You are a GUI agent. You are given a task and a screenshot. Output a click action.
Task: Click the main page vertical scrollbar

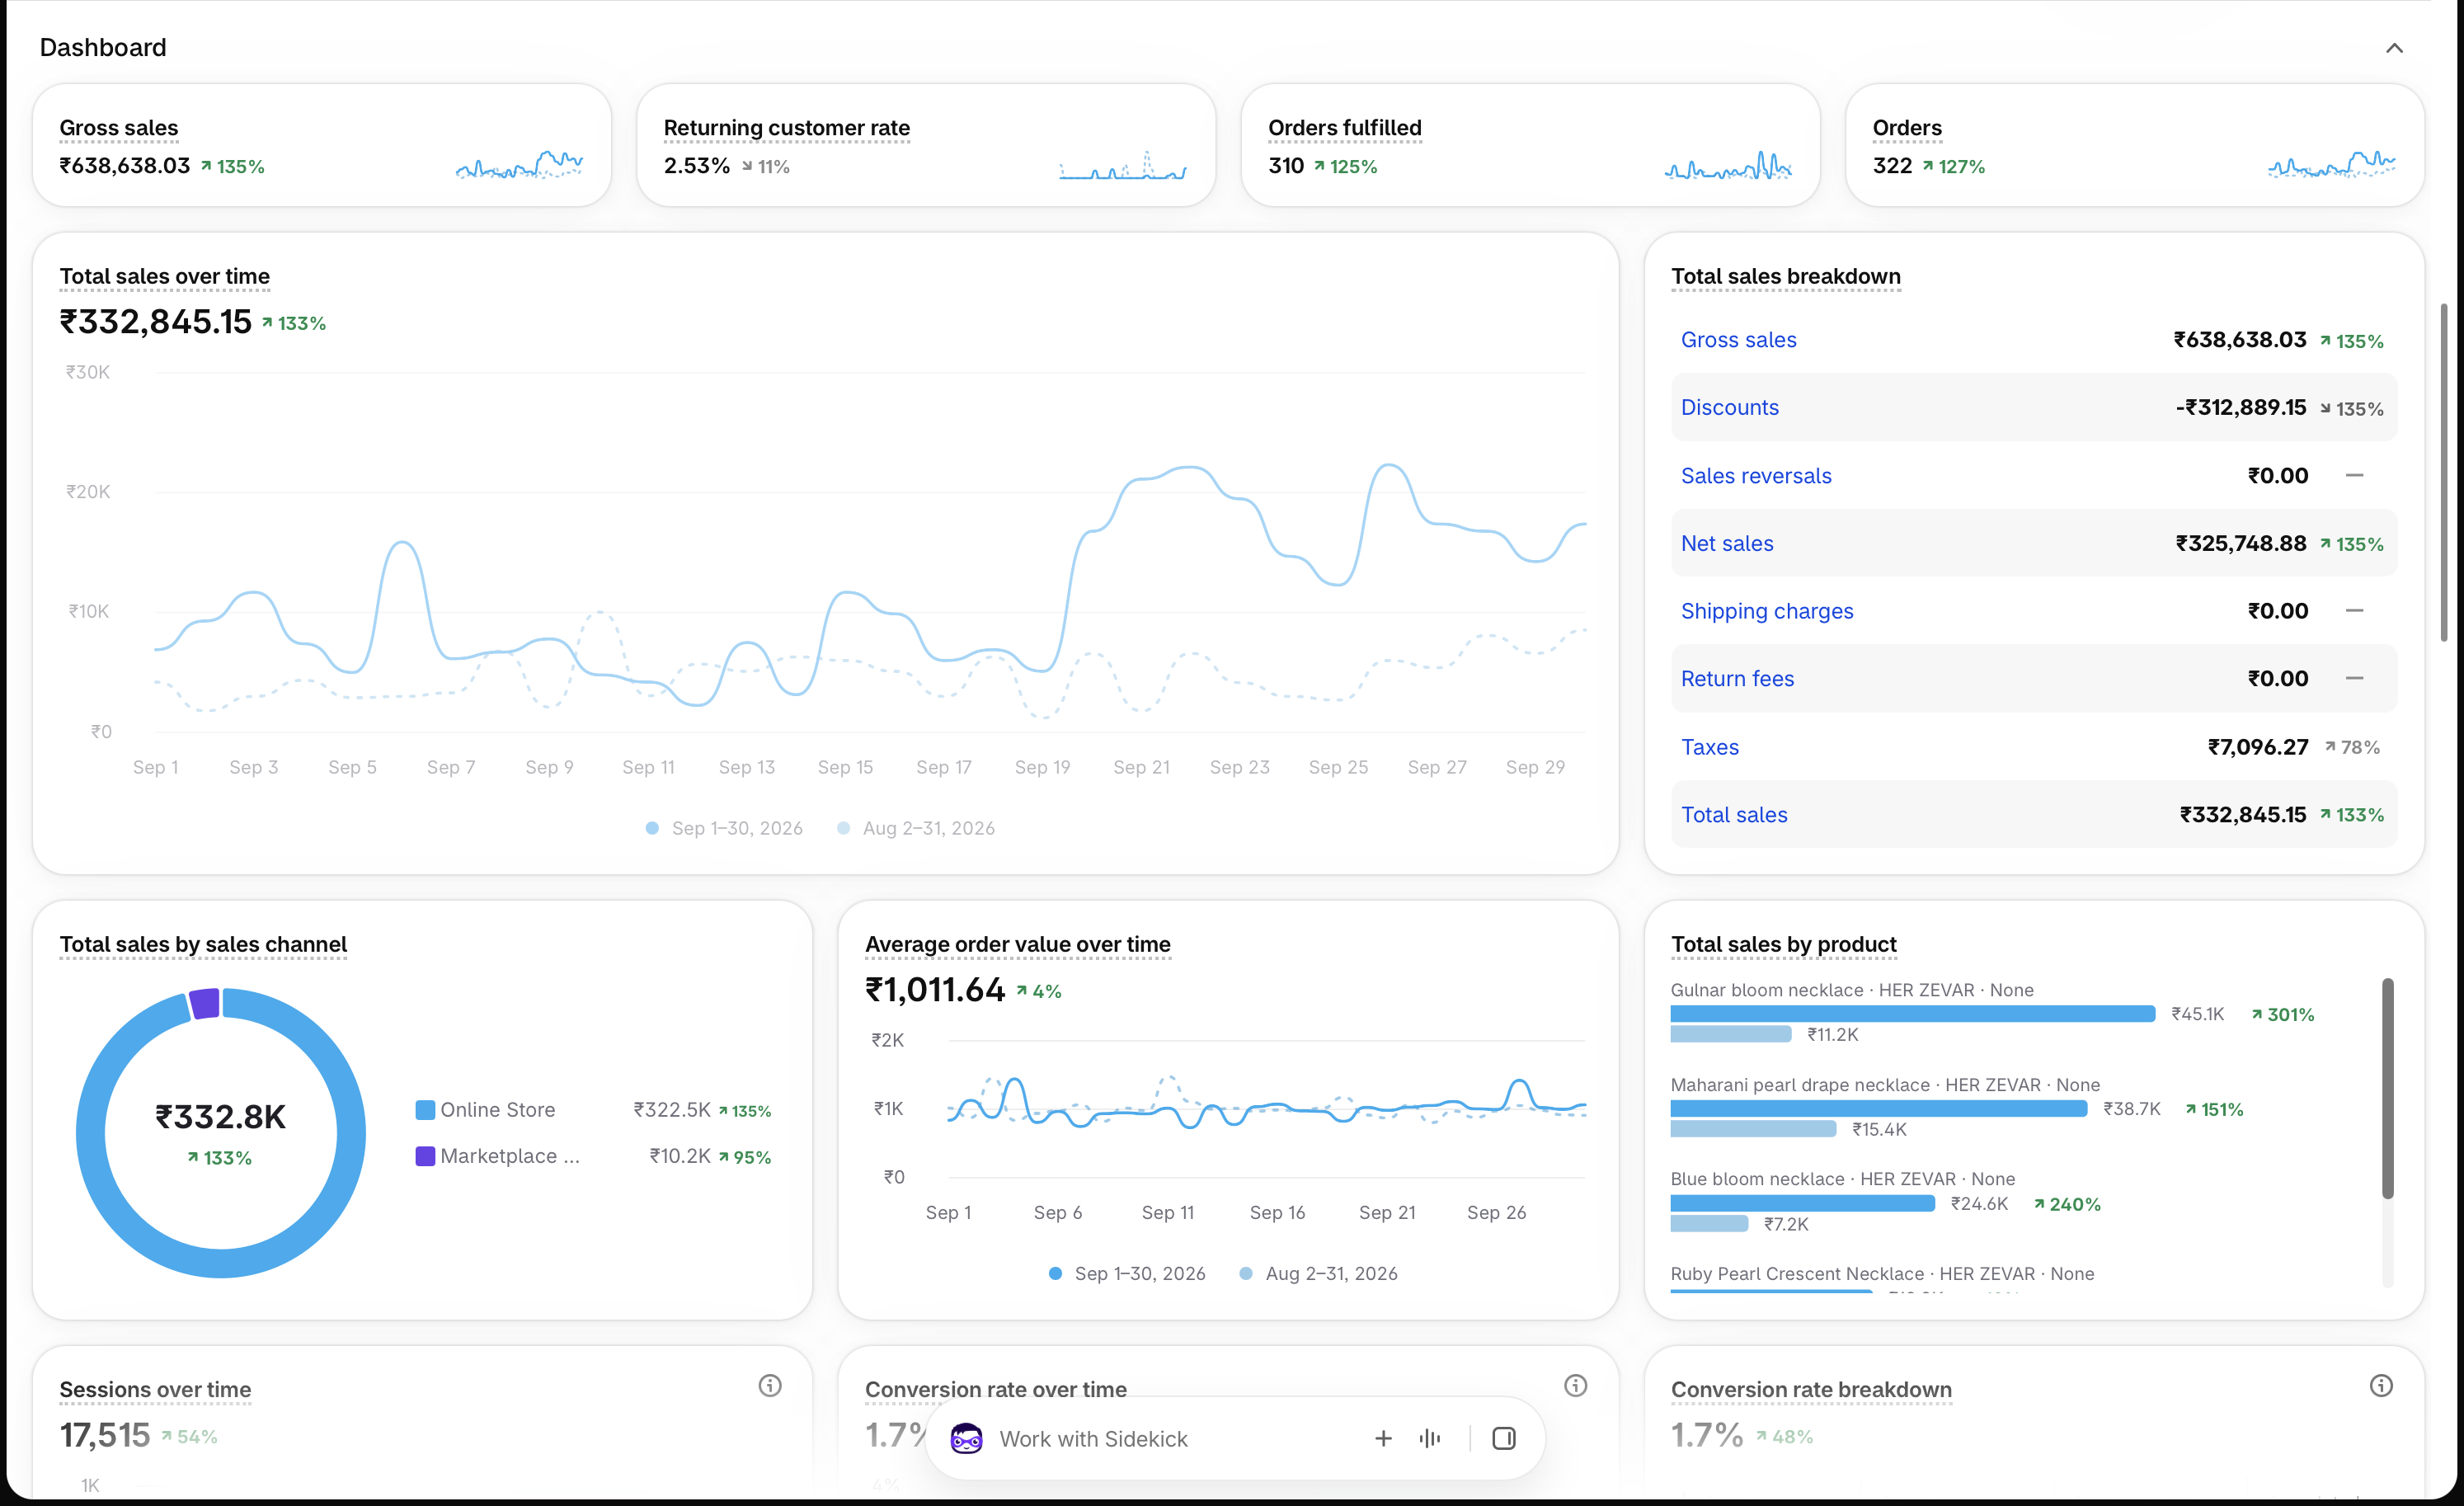2444,473
